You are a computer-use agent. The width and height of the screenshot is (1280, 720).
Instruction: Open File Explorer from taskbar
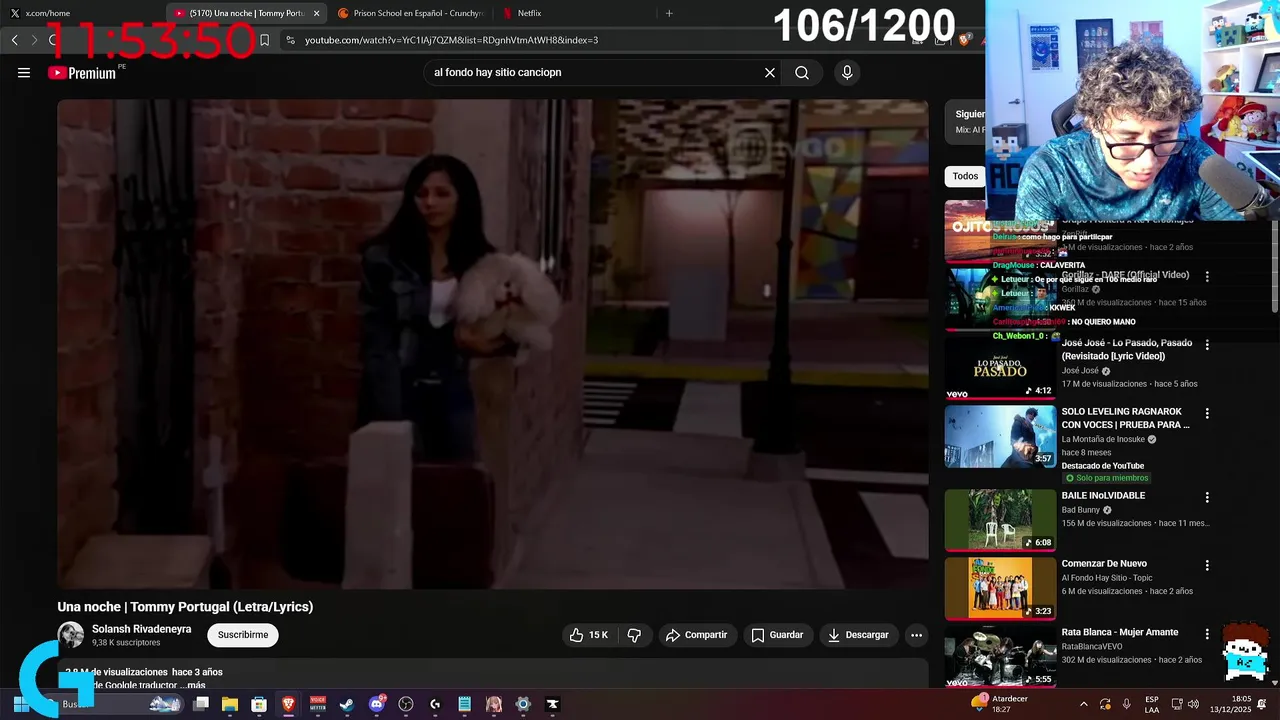pos(230,704)
